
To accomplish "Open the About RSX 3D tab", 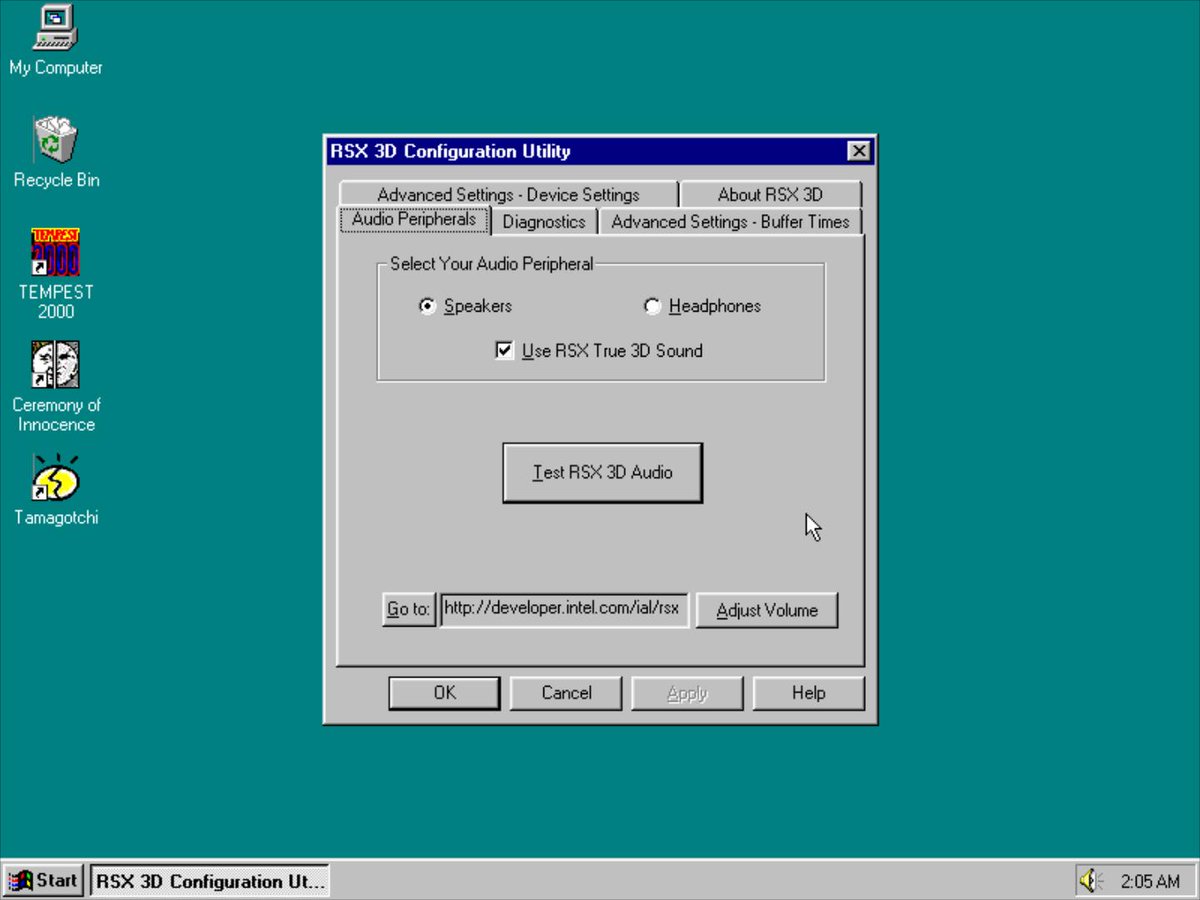I will 770,195.
